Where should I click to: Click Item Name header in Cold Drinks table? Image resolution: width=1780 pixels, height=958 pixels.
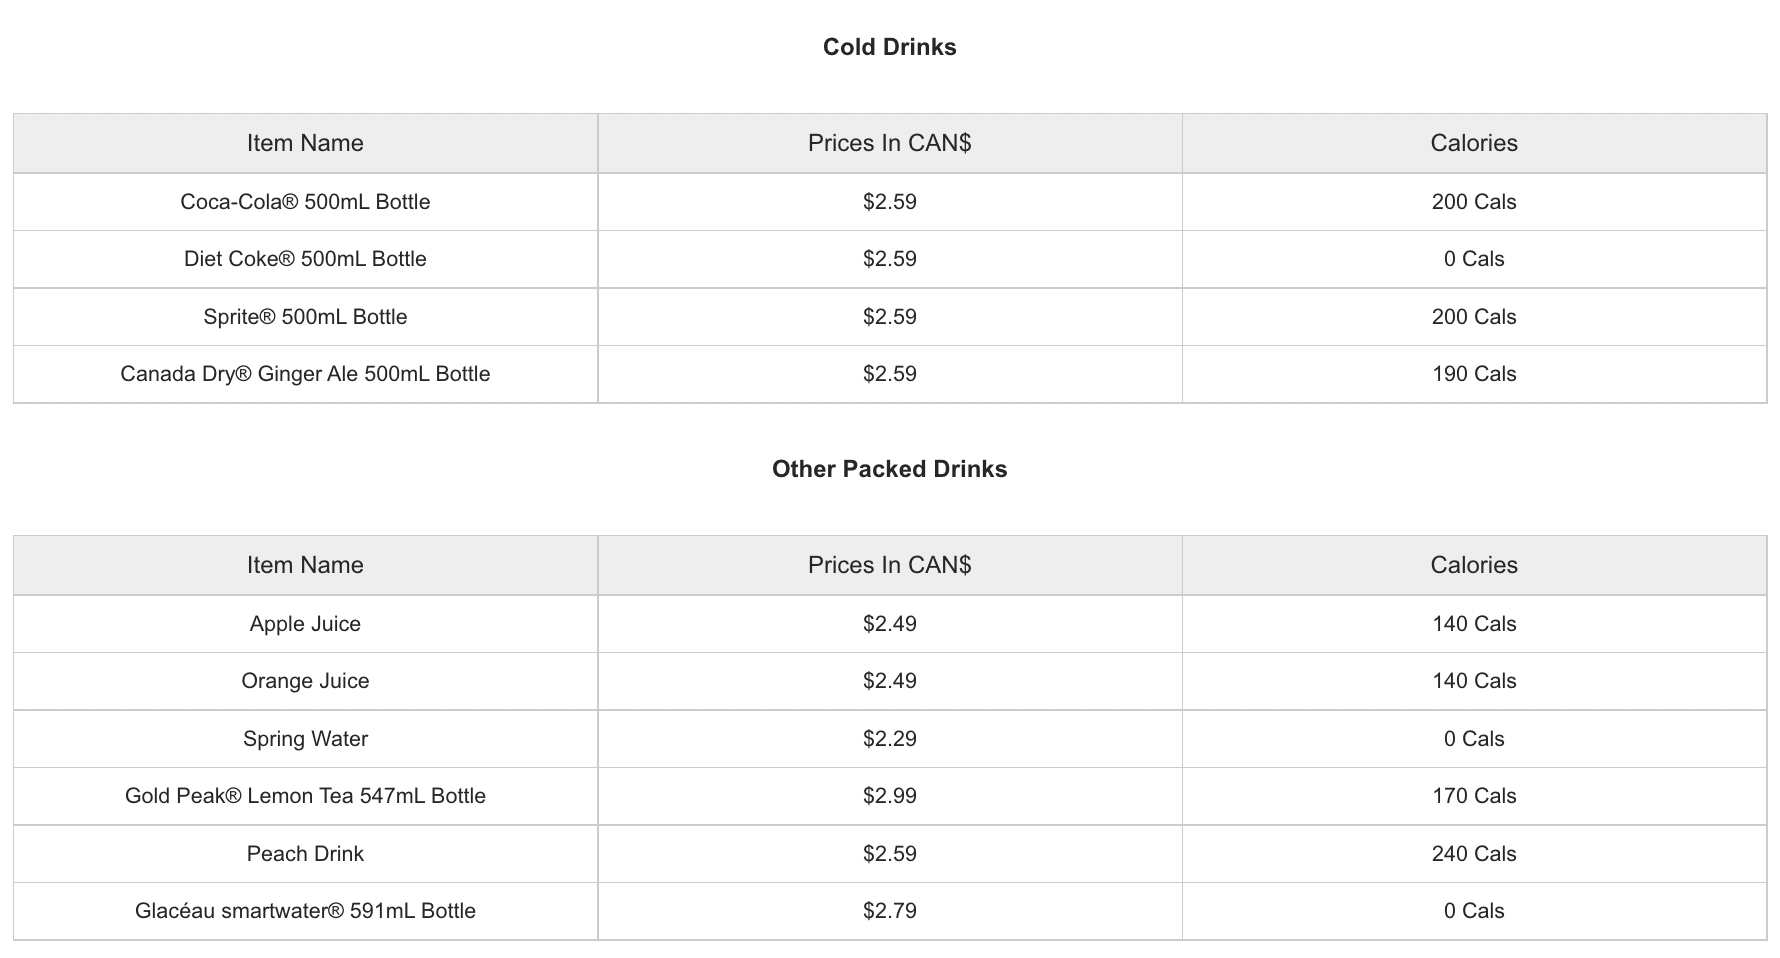coord(305,143)
